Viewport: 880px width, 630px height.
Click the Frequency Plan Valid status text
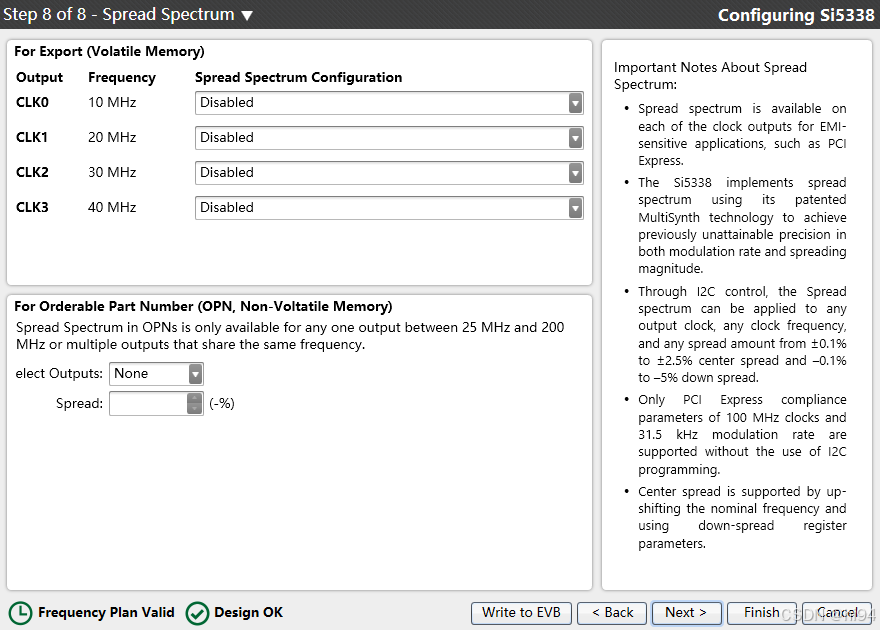[x=106, y=613]
